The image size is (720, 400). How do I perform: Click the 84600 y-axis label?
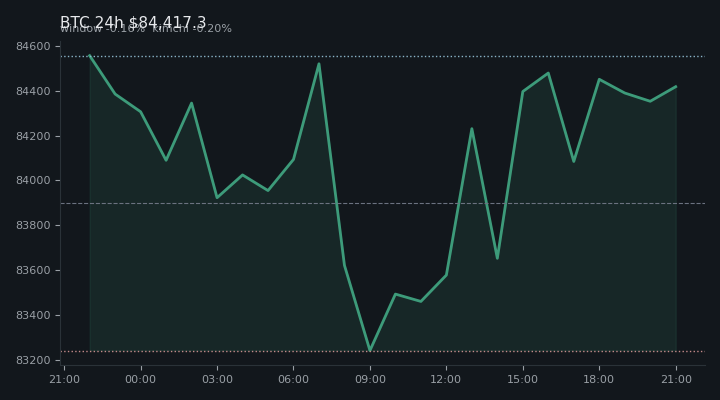33,46
